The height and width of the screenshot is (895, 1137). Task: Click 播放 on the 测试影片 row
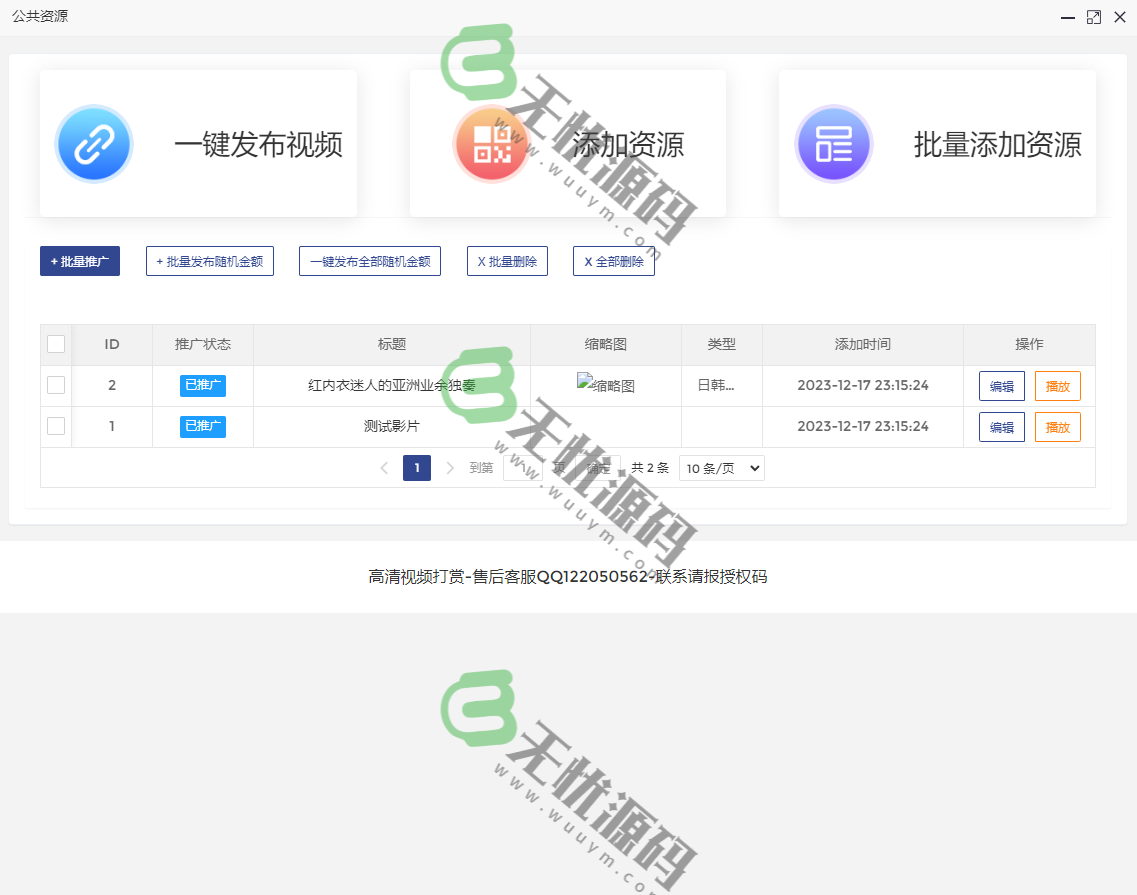pos(1057,426)
